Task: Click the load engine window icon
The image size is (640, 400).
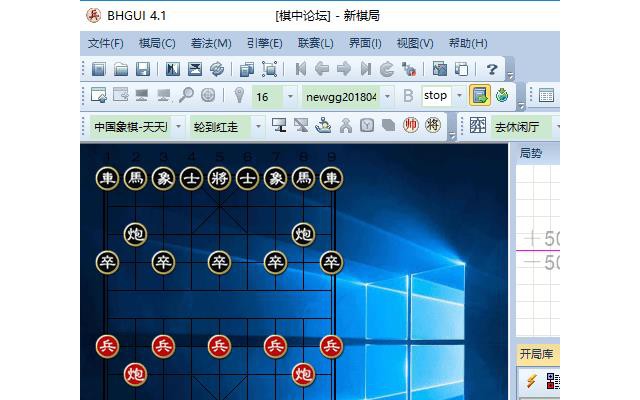Action: (x=98, y=95)
